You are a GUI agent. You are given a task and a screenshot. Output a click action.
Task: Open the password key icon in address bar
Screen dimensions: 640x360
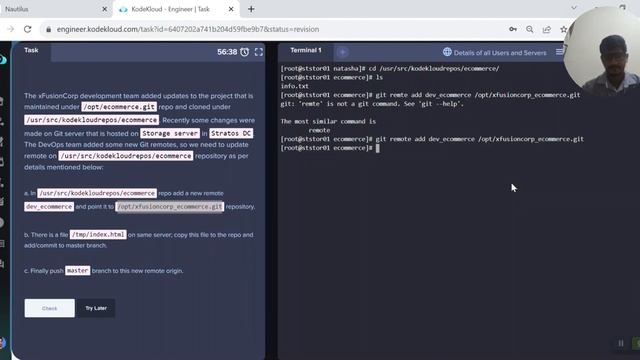pos(513,29)
